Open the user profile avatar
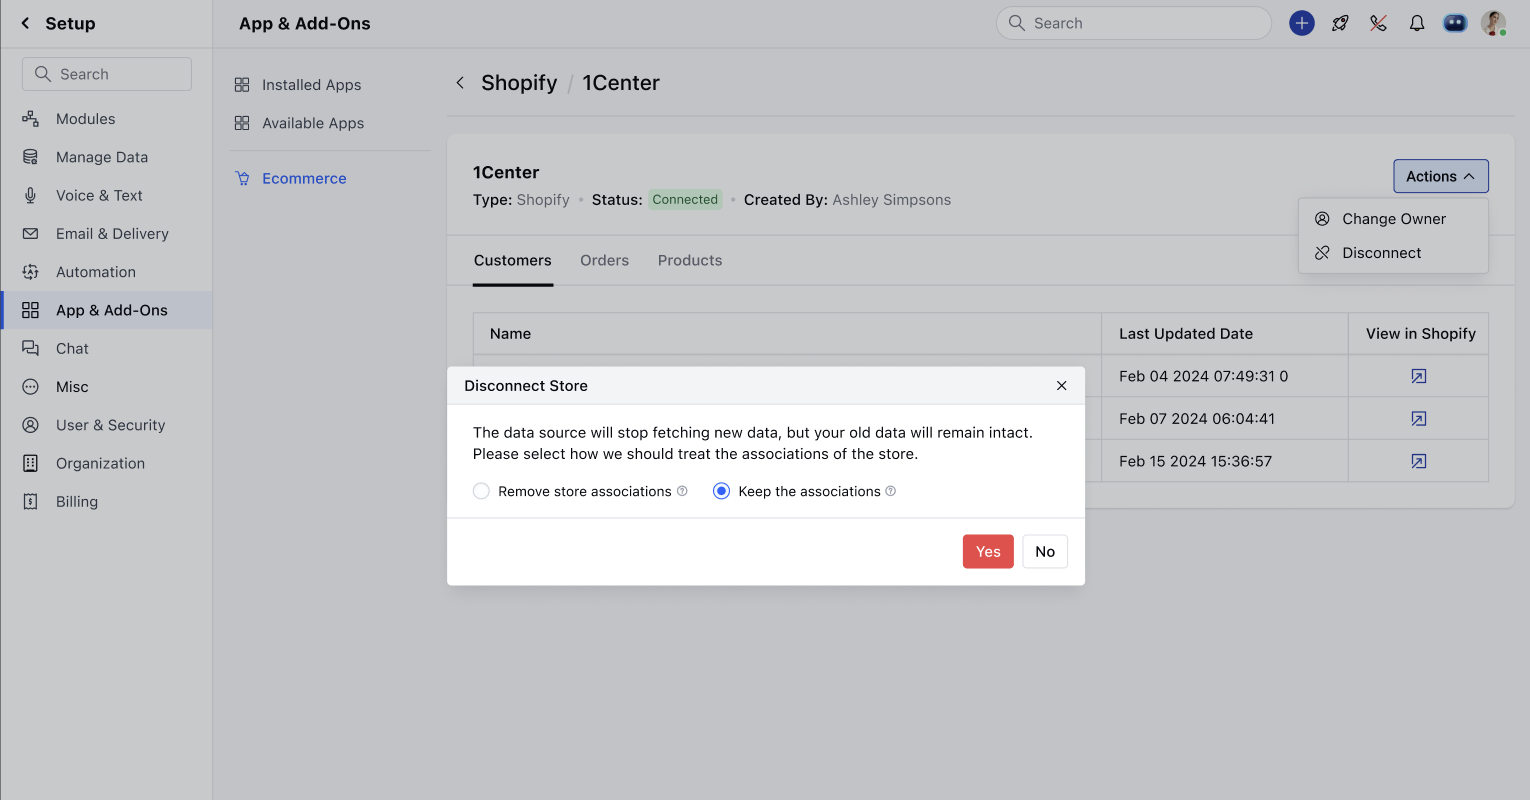 coord(1494,23)
